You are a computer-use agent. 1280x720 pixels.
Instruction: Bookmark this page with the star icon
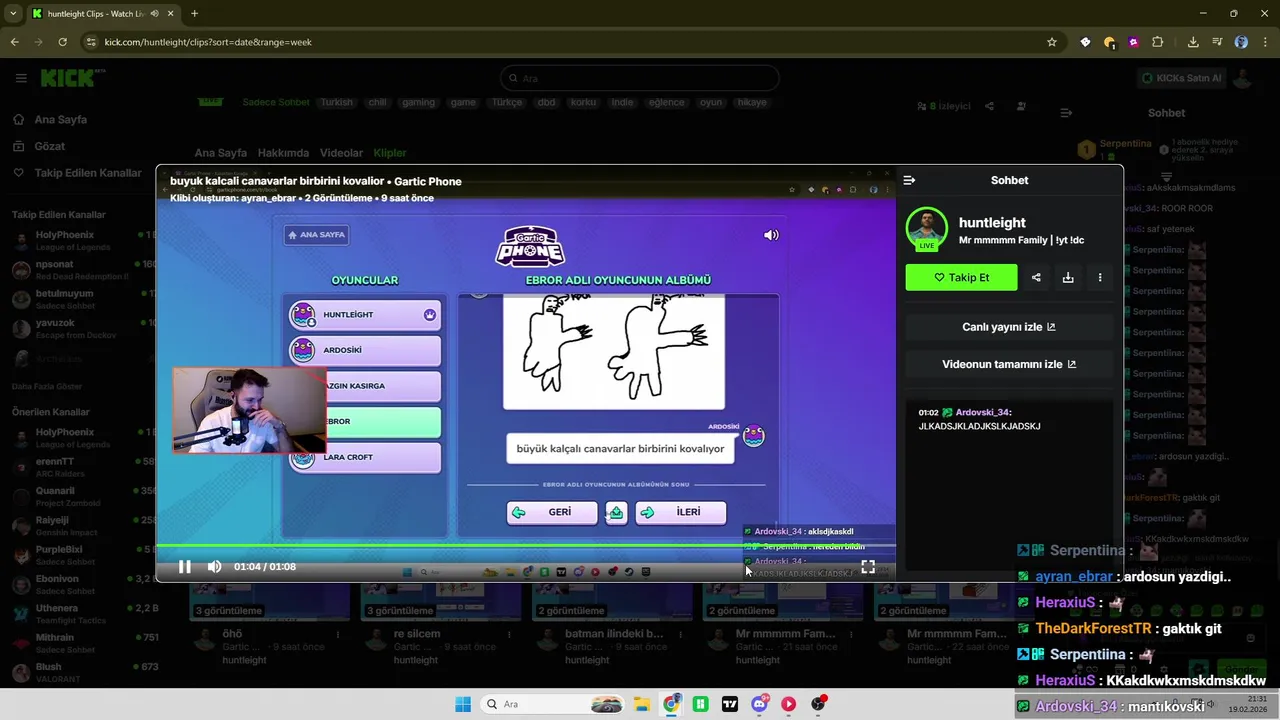click(x=1051, y=42)
